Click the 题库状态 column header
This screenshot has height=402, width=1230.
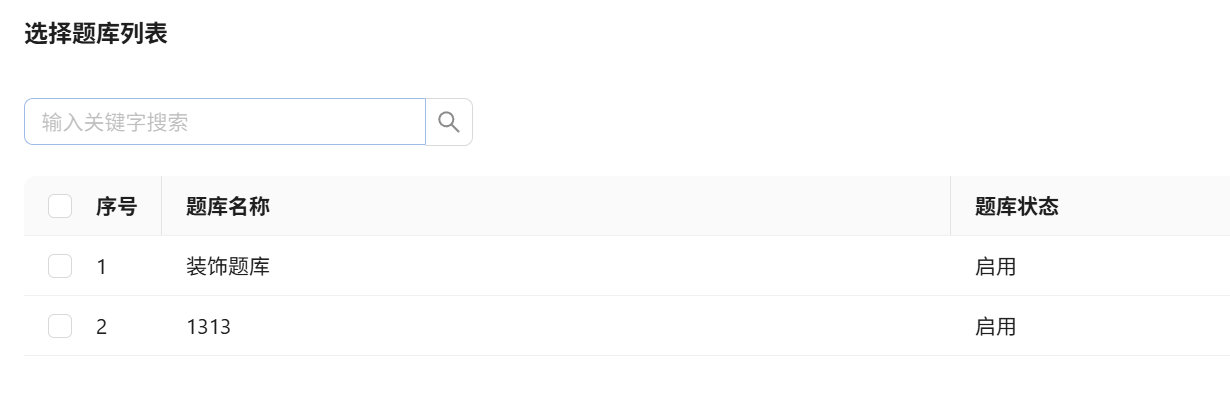tap(1017, 207)
